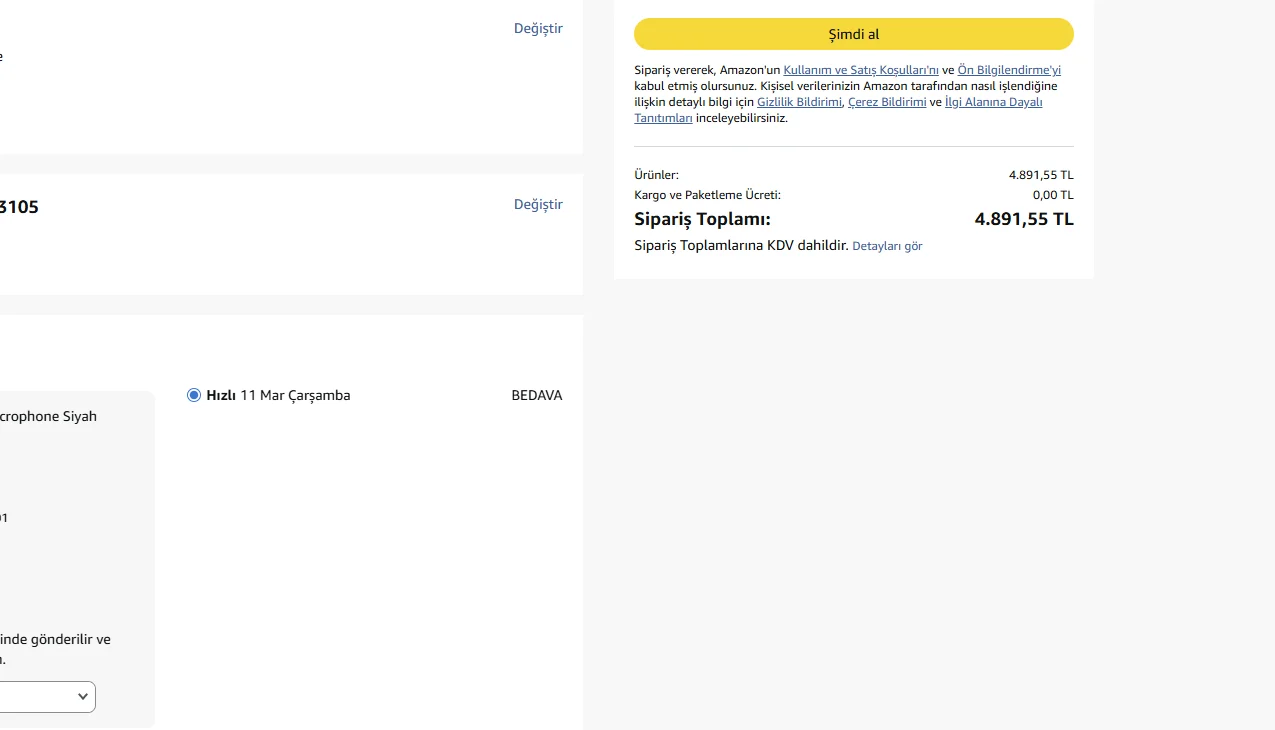The width and height of the screenshot is (1275, 730).
Task: Click the bold 4.891,55 TL order total
Action: pyautogui.click(x=1023, y=219)
